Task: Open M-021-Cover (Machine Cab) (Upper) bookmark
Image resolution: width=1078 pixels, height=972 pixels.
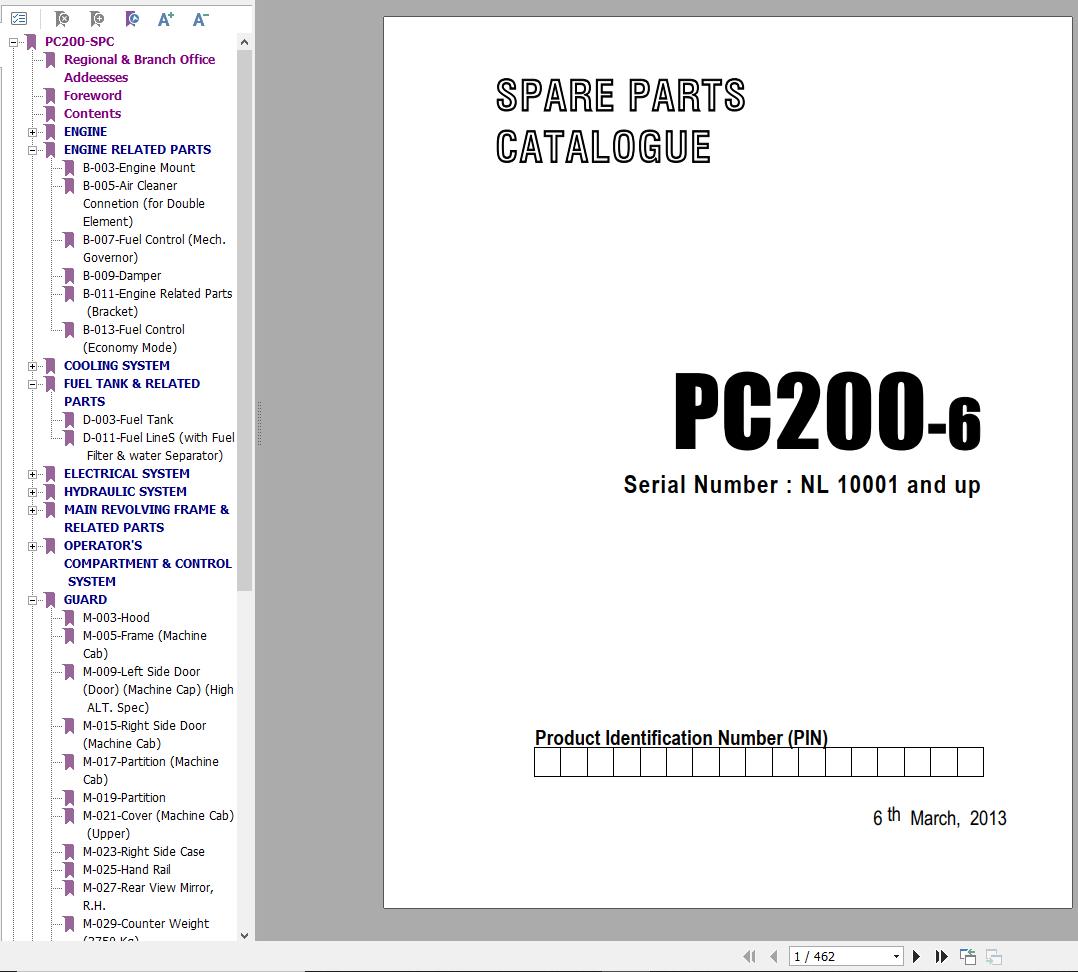Action: tap(158, 824)
